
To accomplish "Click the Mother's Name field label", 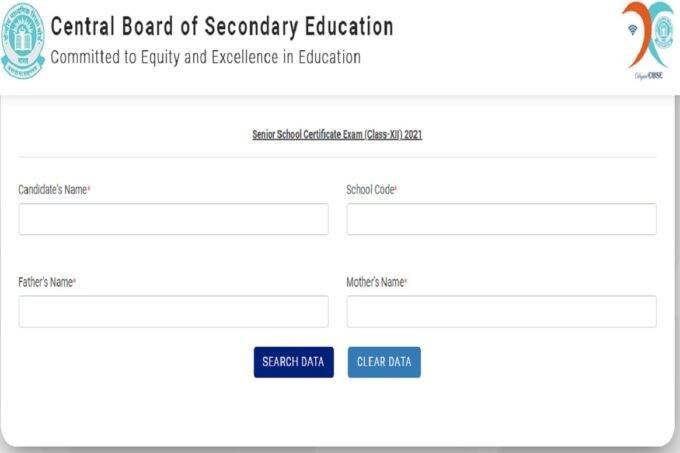I will pos(374,282).
